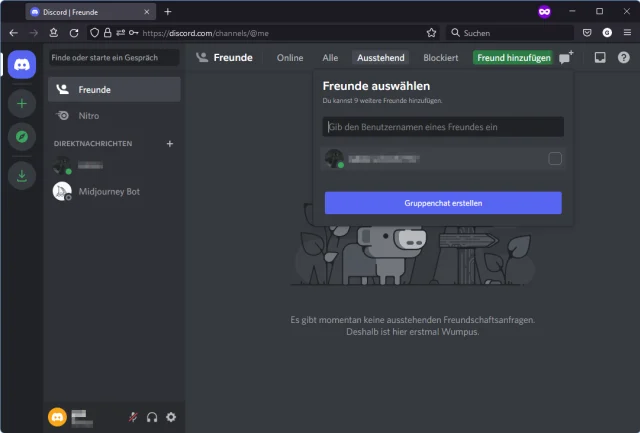This screenshot has height=433, width=640.
Task: Select Nitro in the sidebar
Action: [89, 116]
